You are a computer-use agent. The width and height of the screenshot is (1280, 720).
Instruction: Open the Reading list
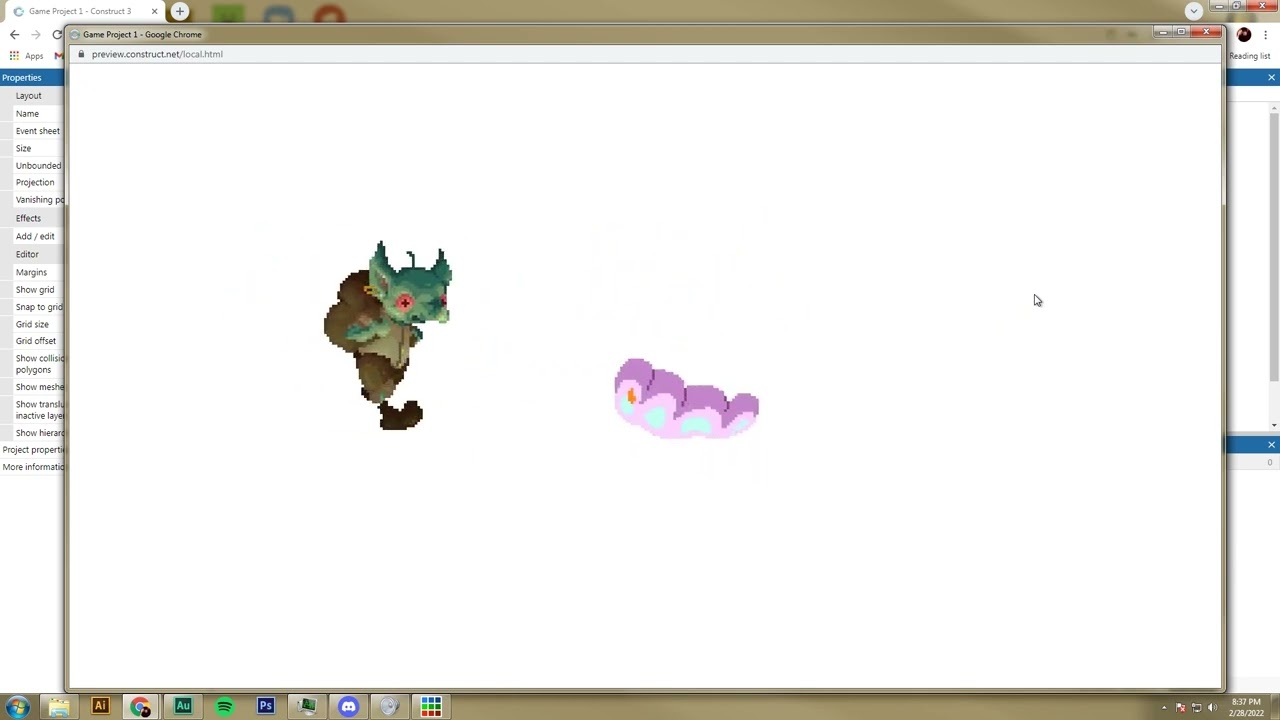(1249, 56)
